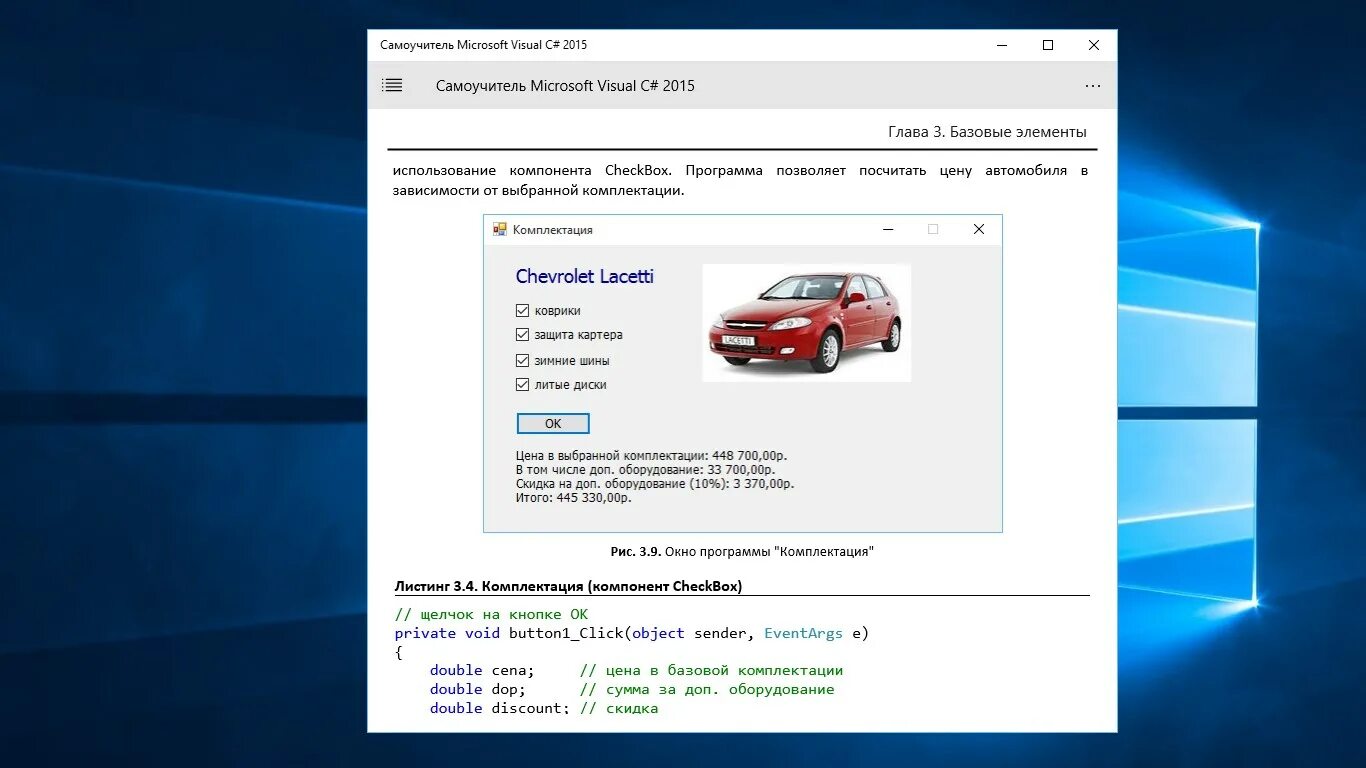Open the contents list hamburger menu
The width and height of the screenshot is (1366, 768).
point(392,86)
